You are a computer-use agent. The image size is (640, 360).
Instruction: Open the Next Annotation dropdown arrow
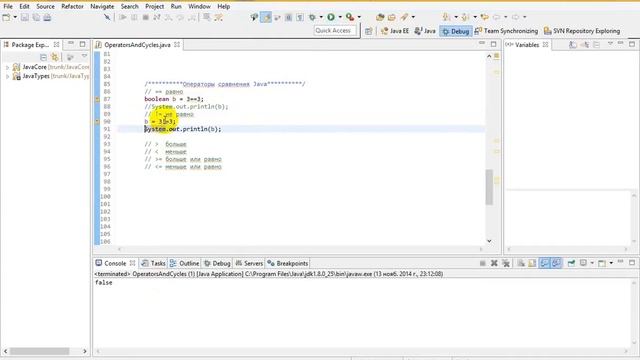(456, 17)
